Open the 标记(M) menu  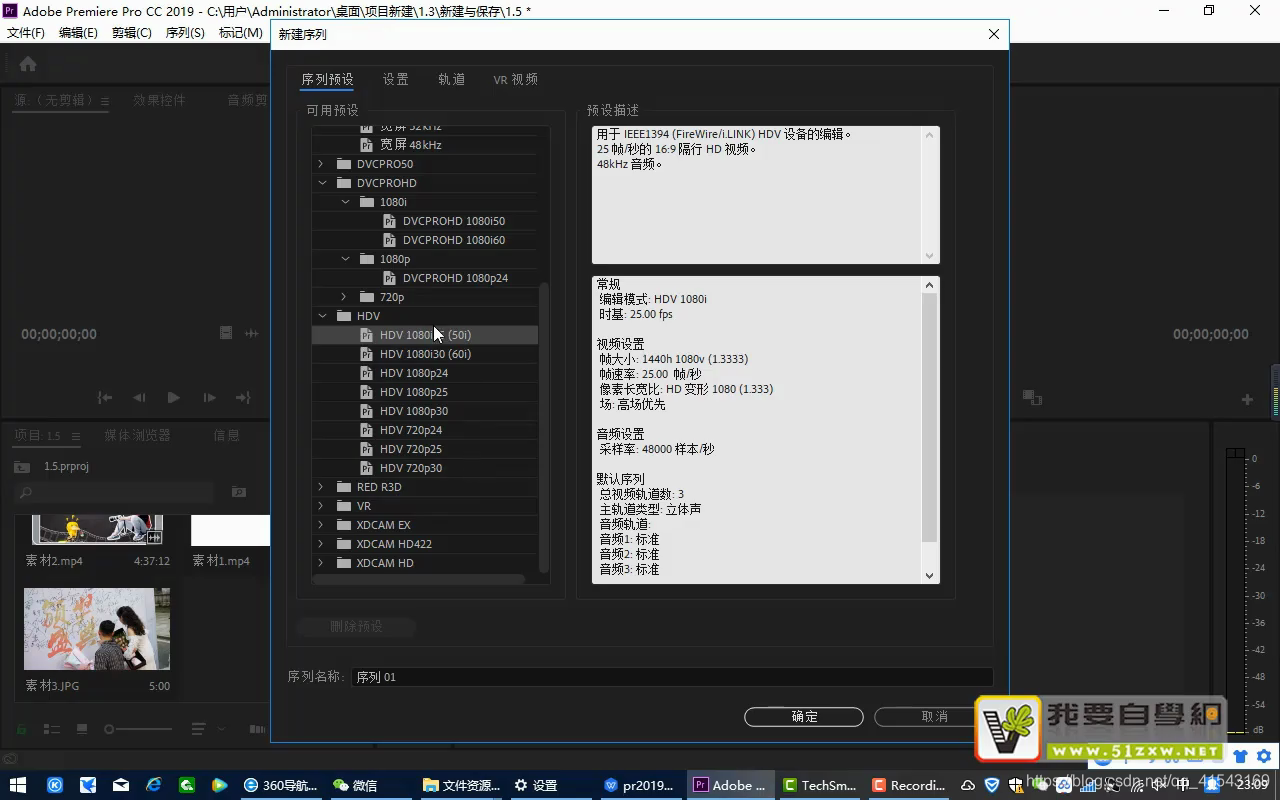240,32
